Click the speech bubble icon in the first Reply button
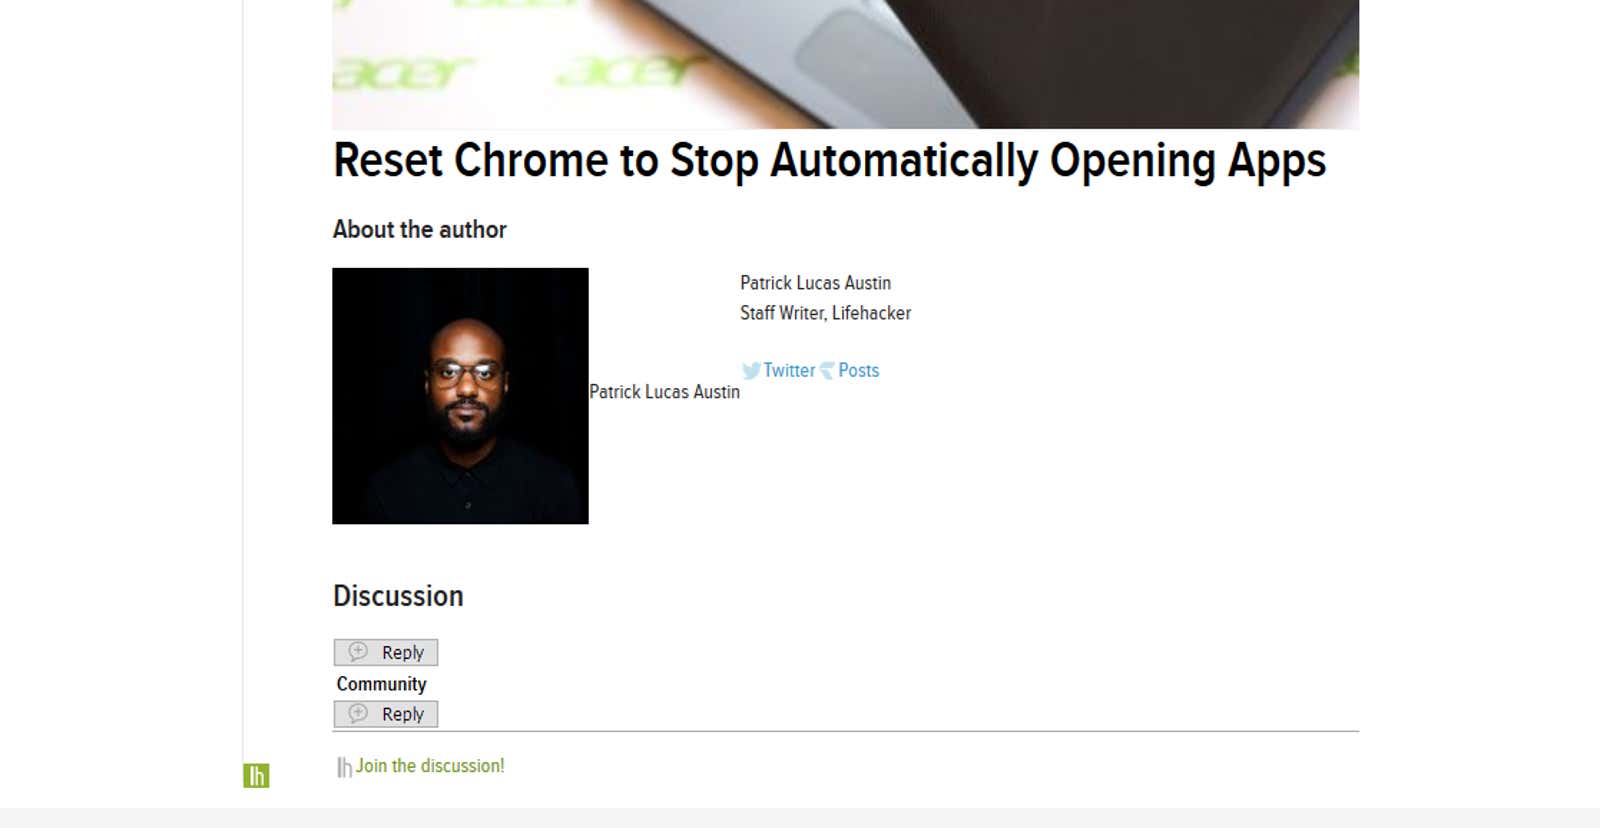Viewport: 1600px width, 828px height. click(358, 652)
